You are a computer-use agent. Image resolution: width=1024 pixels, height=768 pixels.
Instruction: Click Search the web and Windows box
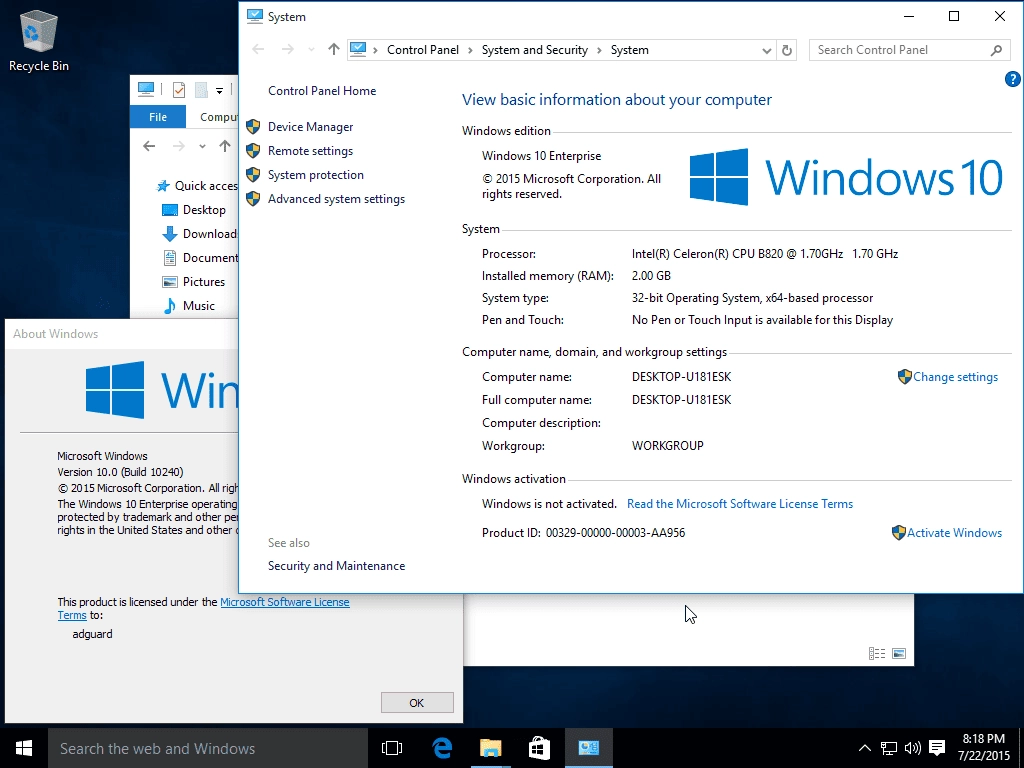tap(208, 748)
